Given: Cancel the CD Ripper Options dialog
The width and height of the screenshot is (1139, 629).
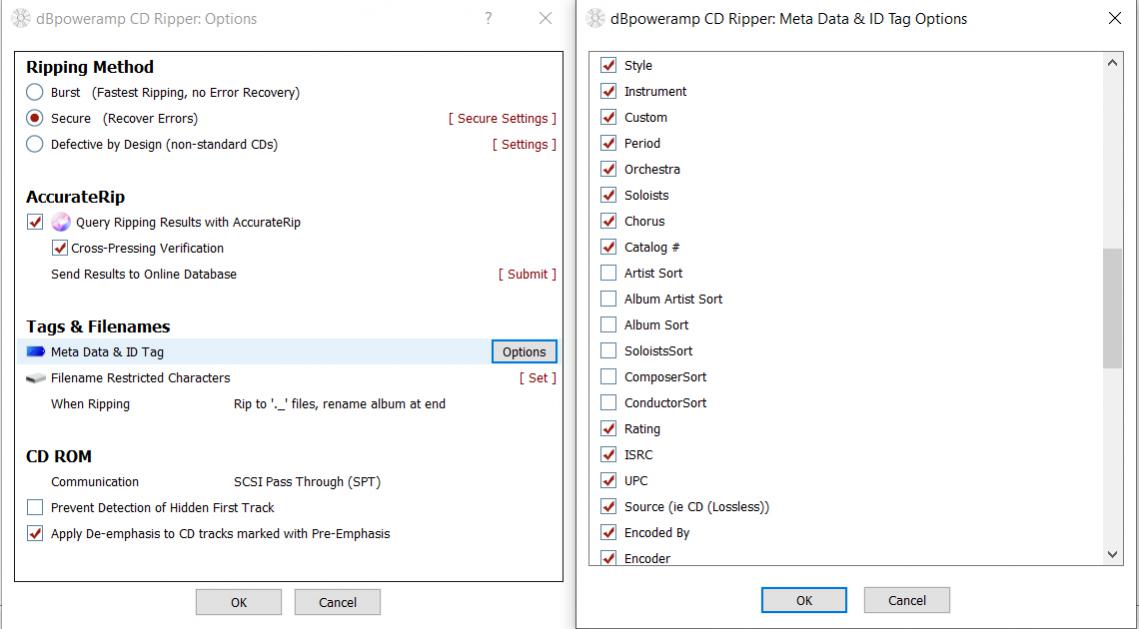Looking at the screenshot, I should [337, 602].
